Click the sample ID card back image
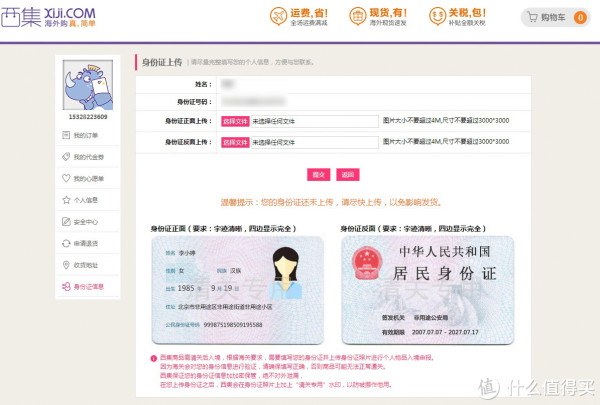The width and height of the screenshot is (600, 405). pyautogui.click(x=428, y=290)
